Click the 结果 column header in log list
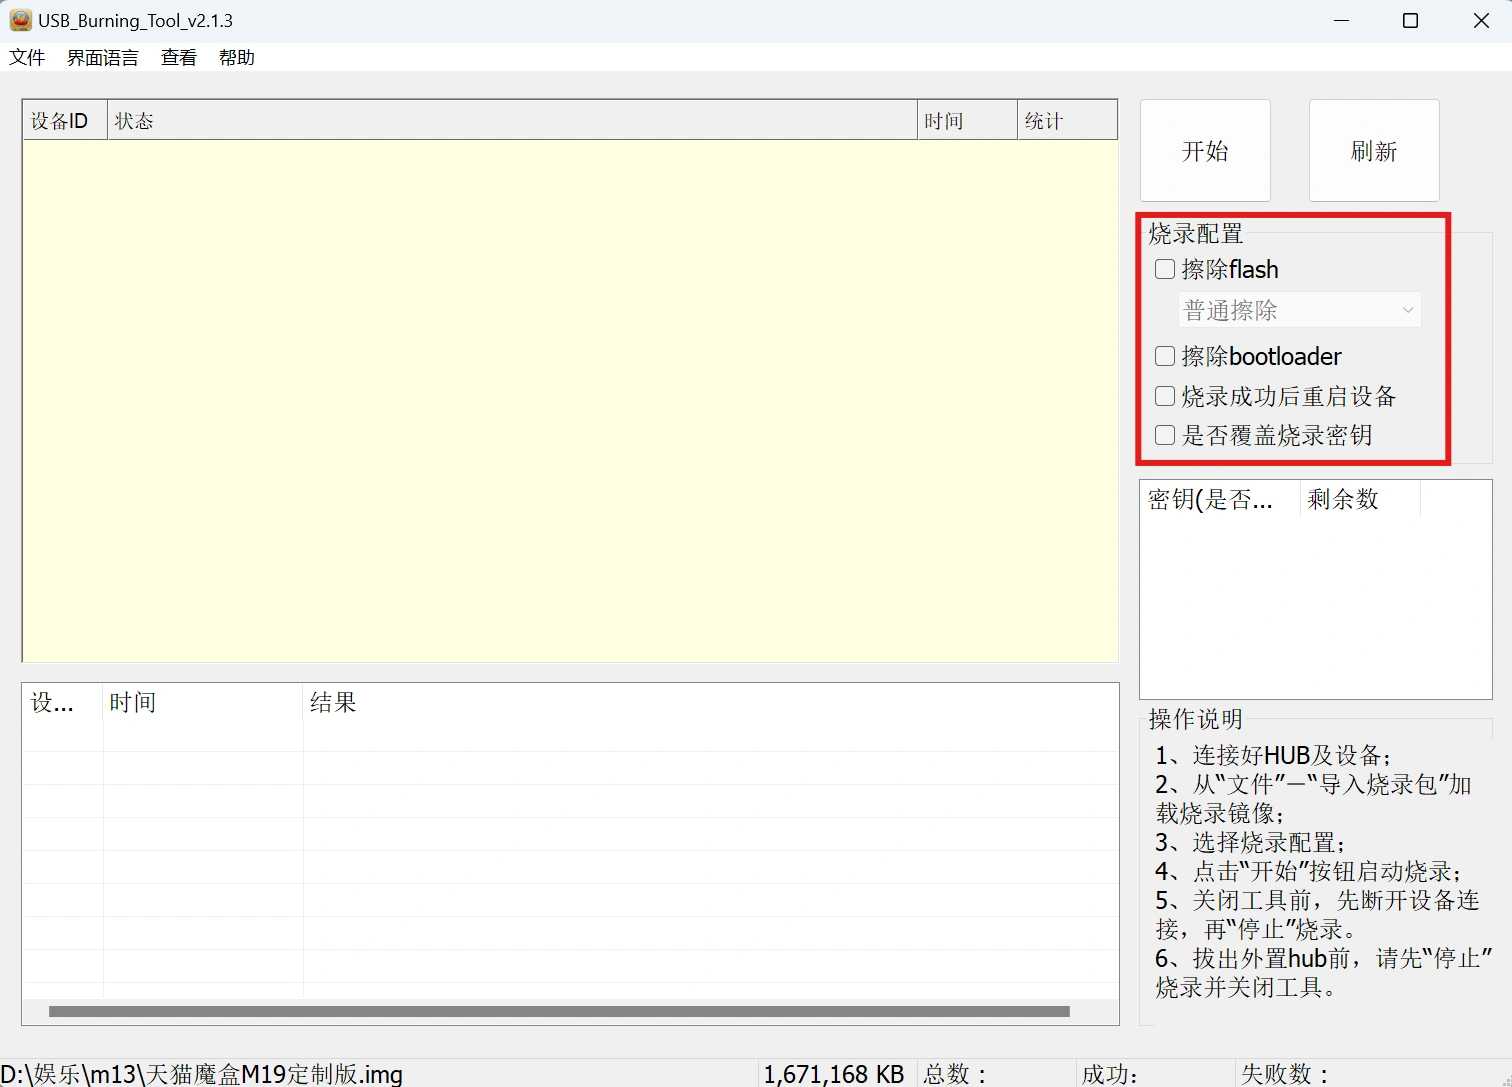The image size is (1512, 1087). pyautogui.click(x=710, y=703)
